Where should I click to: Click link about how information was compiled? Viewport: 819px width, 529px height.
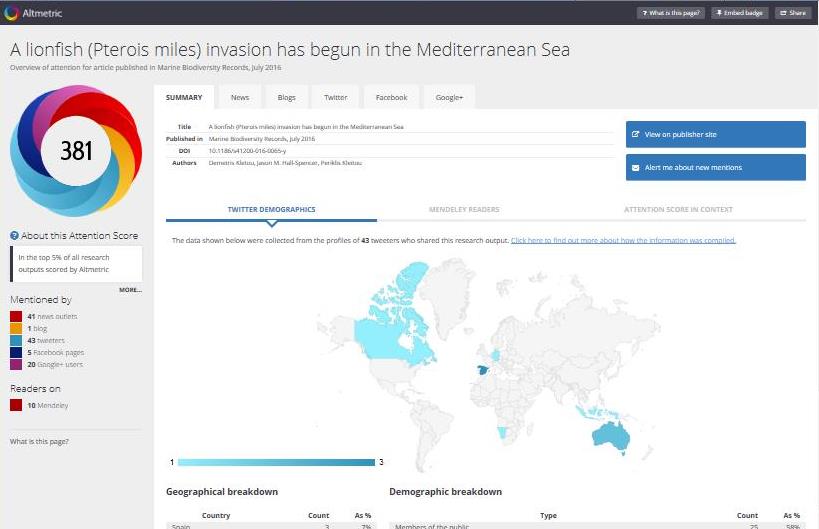point(623,241)
